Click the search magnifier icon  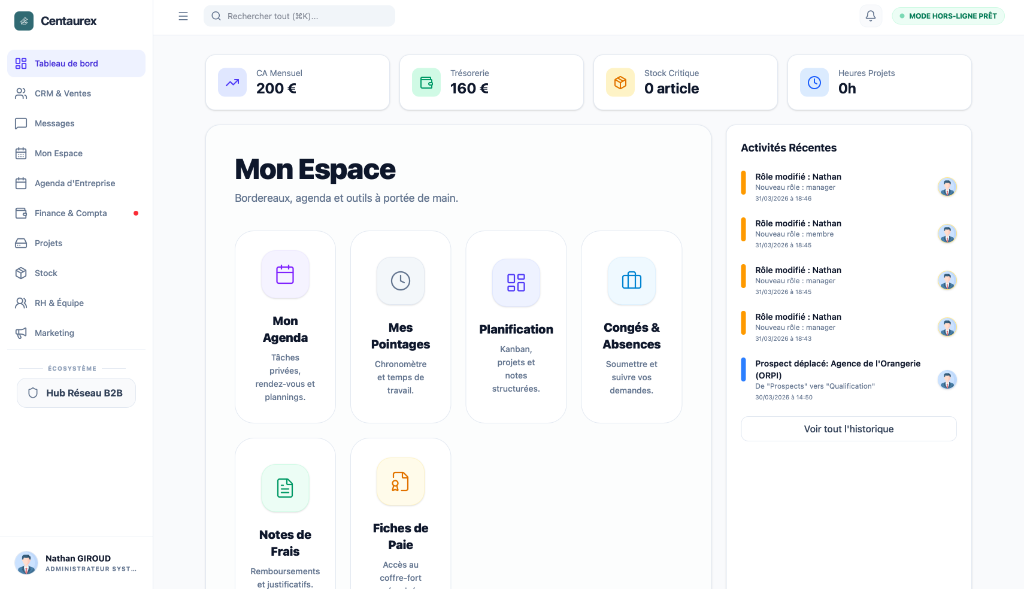click(216, 16)
